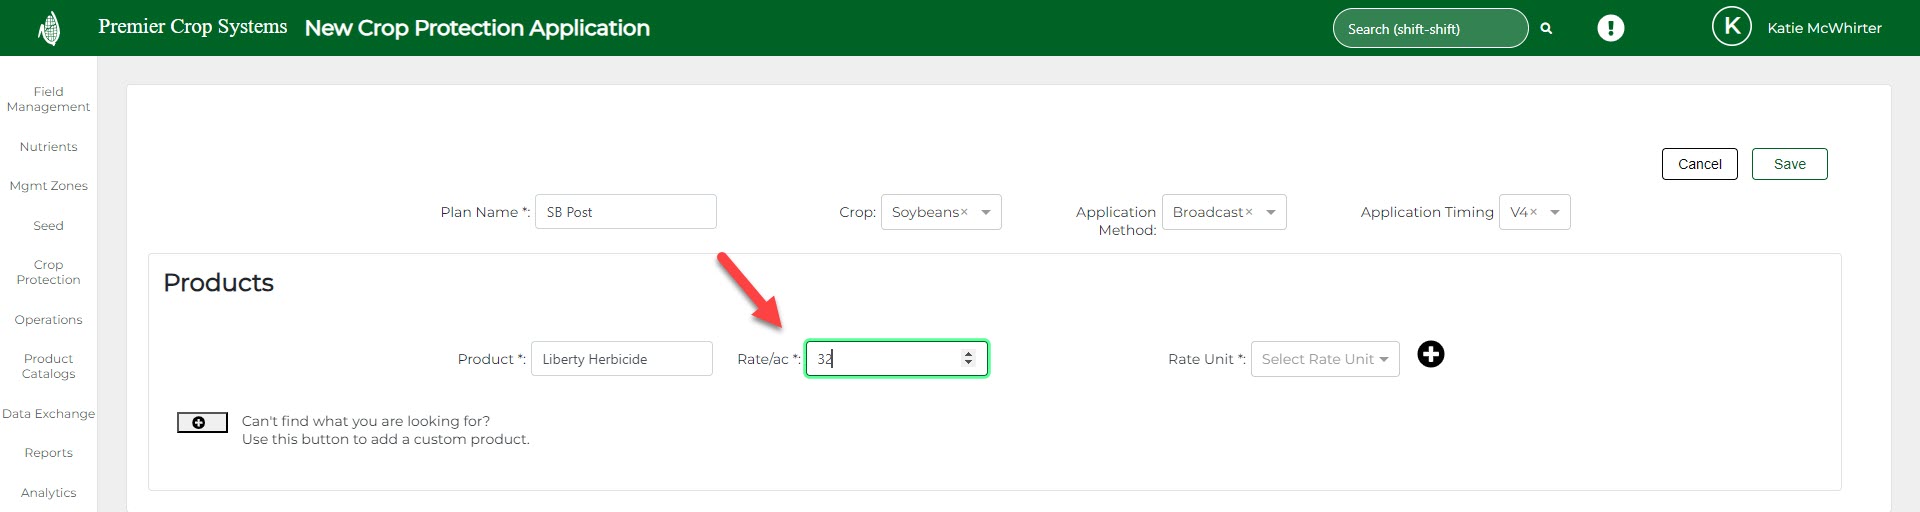The image size is (1920, 512).
Task: Open the Application Timing dropdown
Action: (x=1555, y=212)
